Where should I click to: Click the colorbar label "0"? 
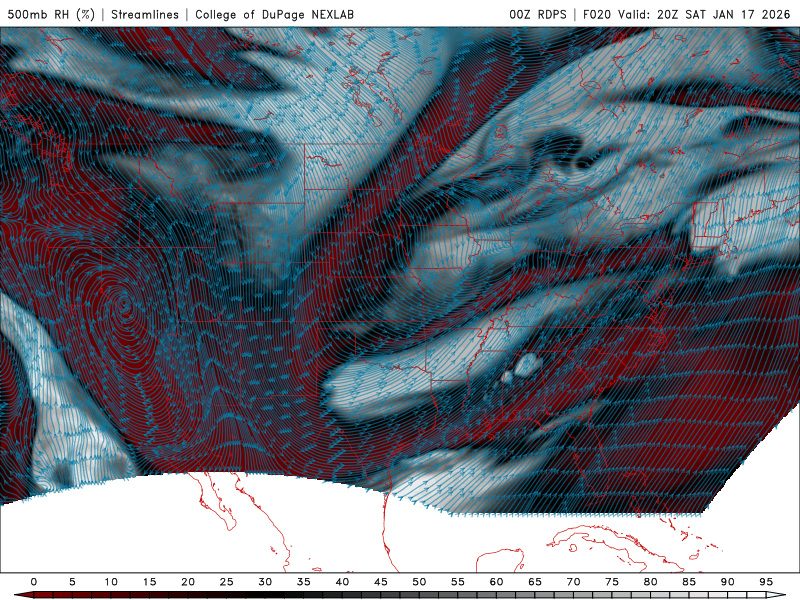tap(34, 582)
